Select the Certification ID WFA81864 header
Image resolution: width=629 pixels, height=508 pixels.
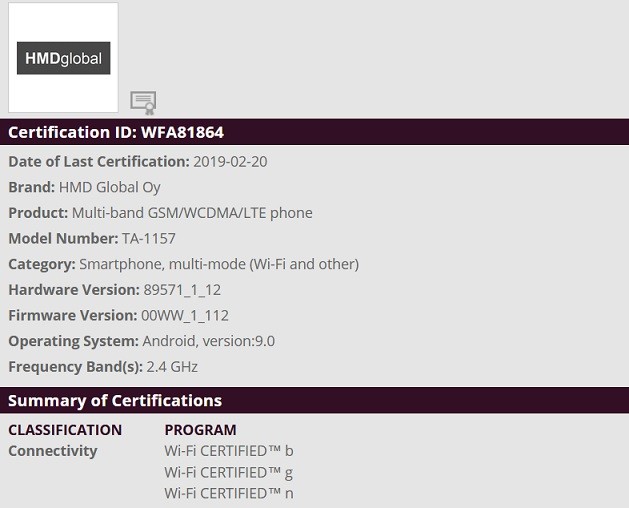click(314, 132)
